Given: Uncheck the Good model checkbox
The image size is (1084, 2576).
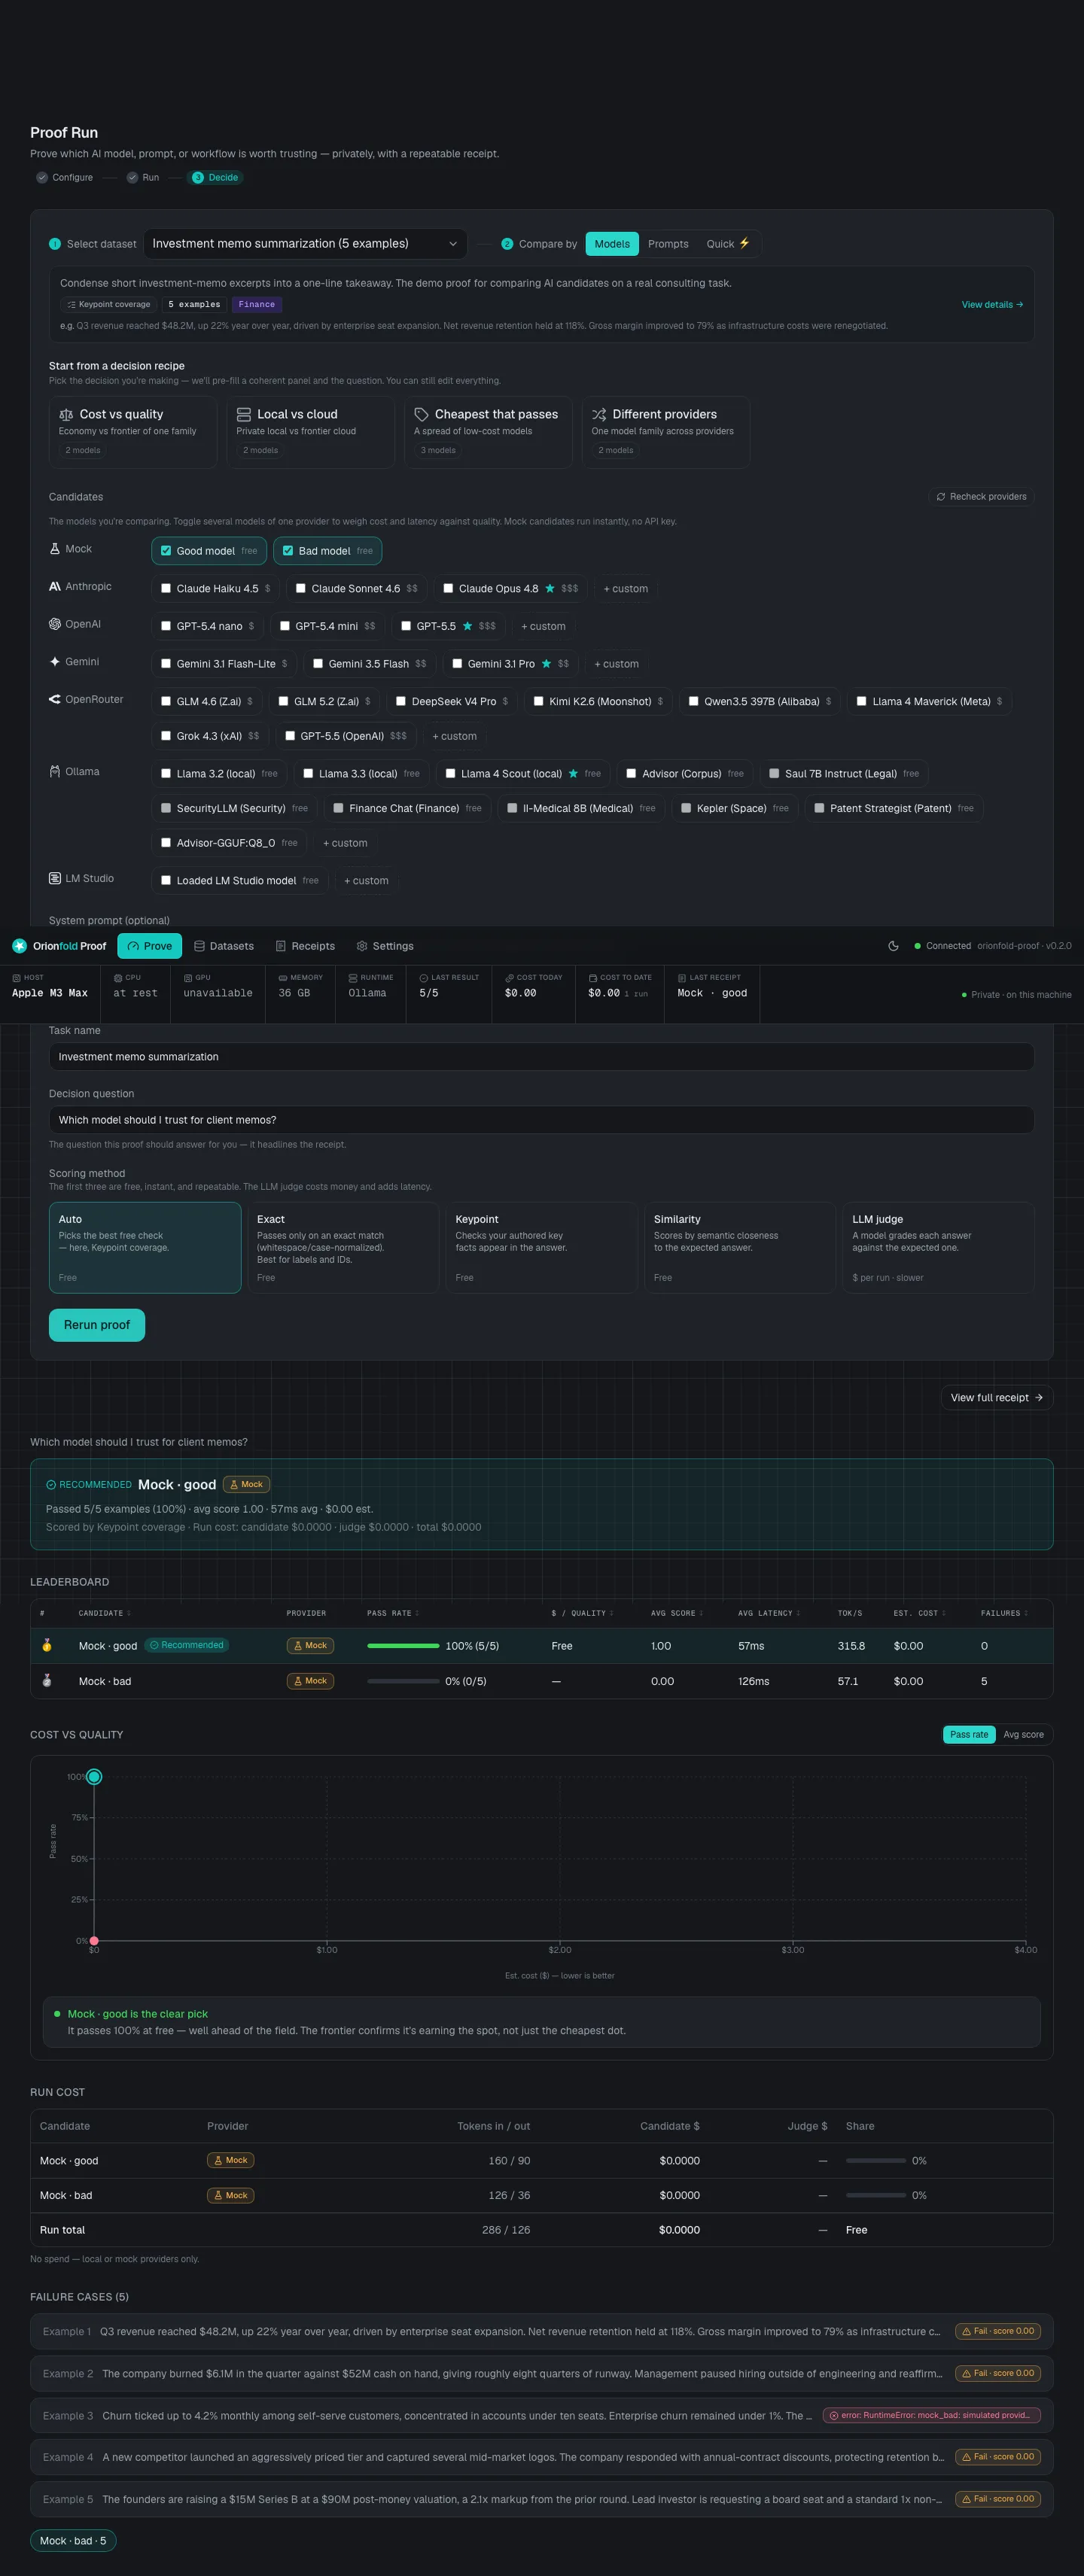Looking at the screenshot, I should (166, 551).
